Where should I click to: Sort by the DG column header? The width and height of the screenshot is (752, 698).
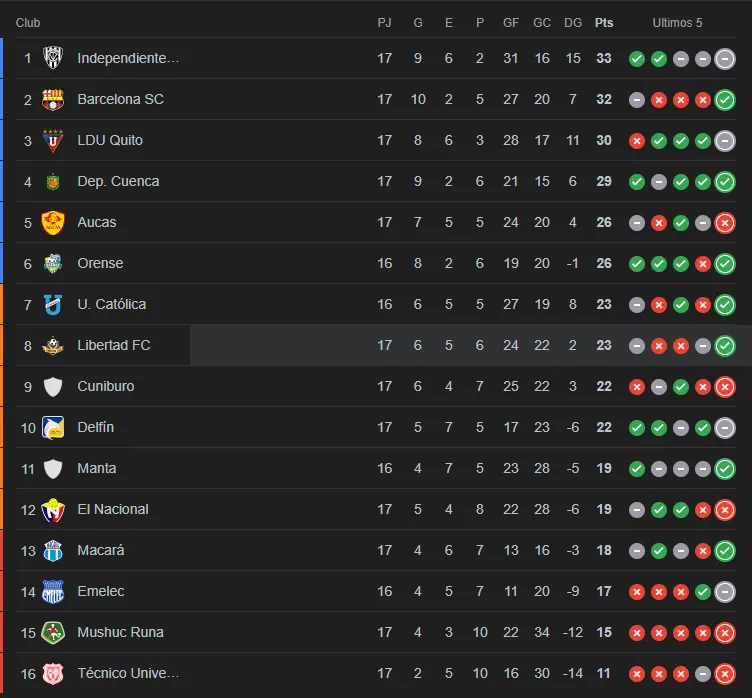(573, 22)
